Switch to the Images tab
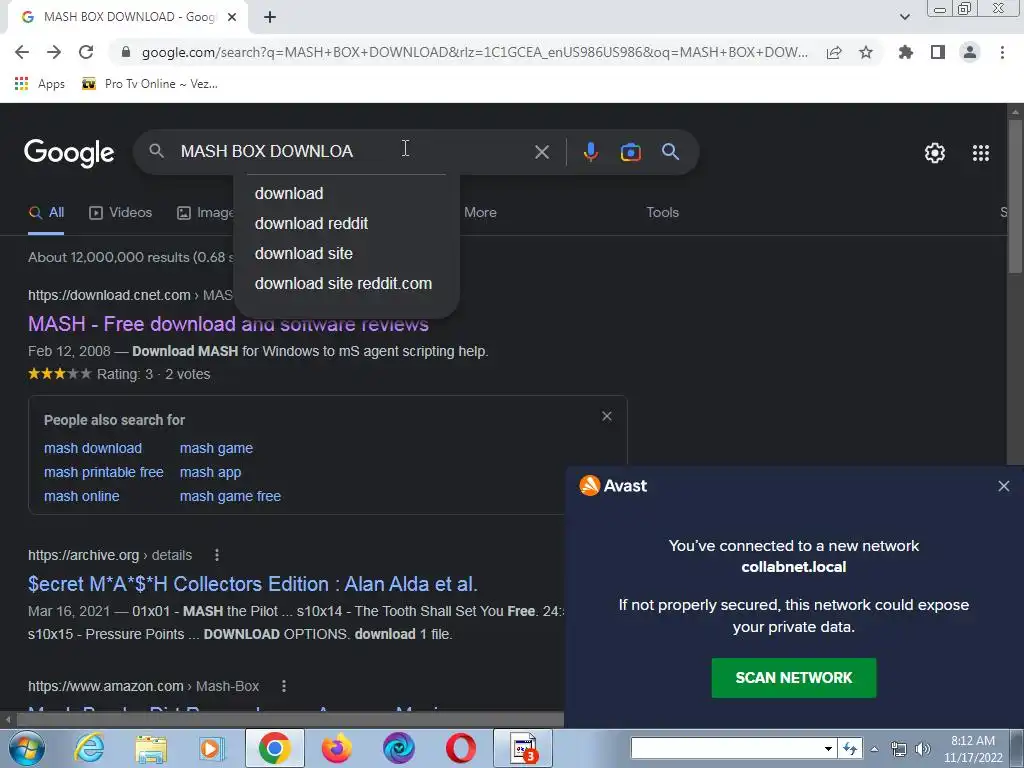The width and height of the screenshot is (1024, 768). [x=205, y=212]
